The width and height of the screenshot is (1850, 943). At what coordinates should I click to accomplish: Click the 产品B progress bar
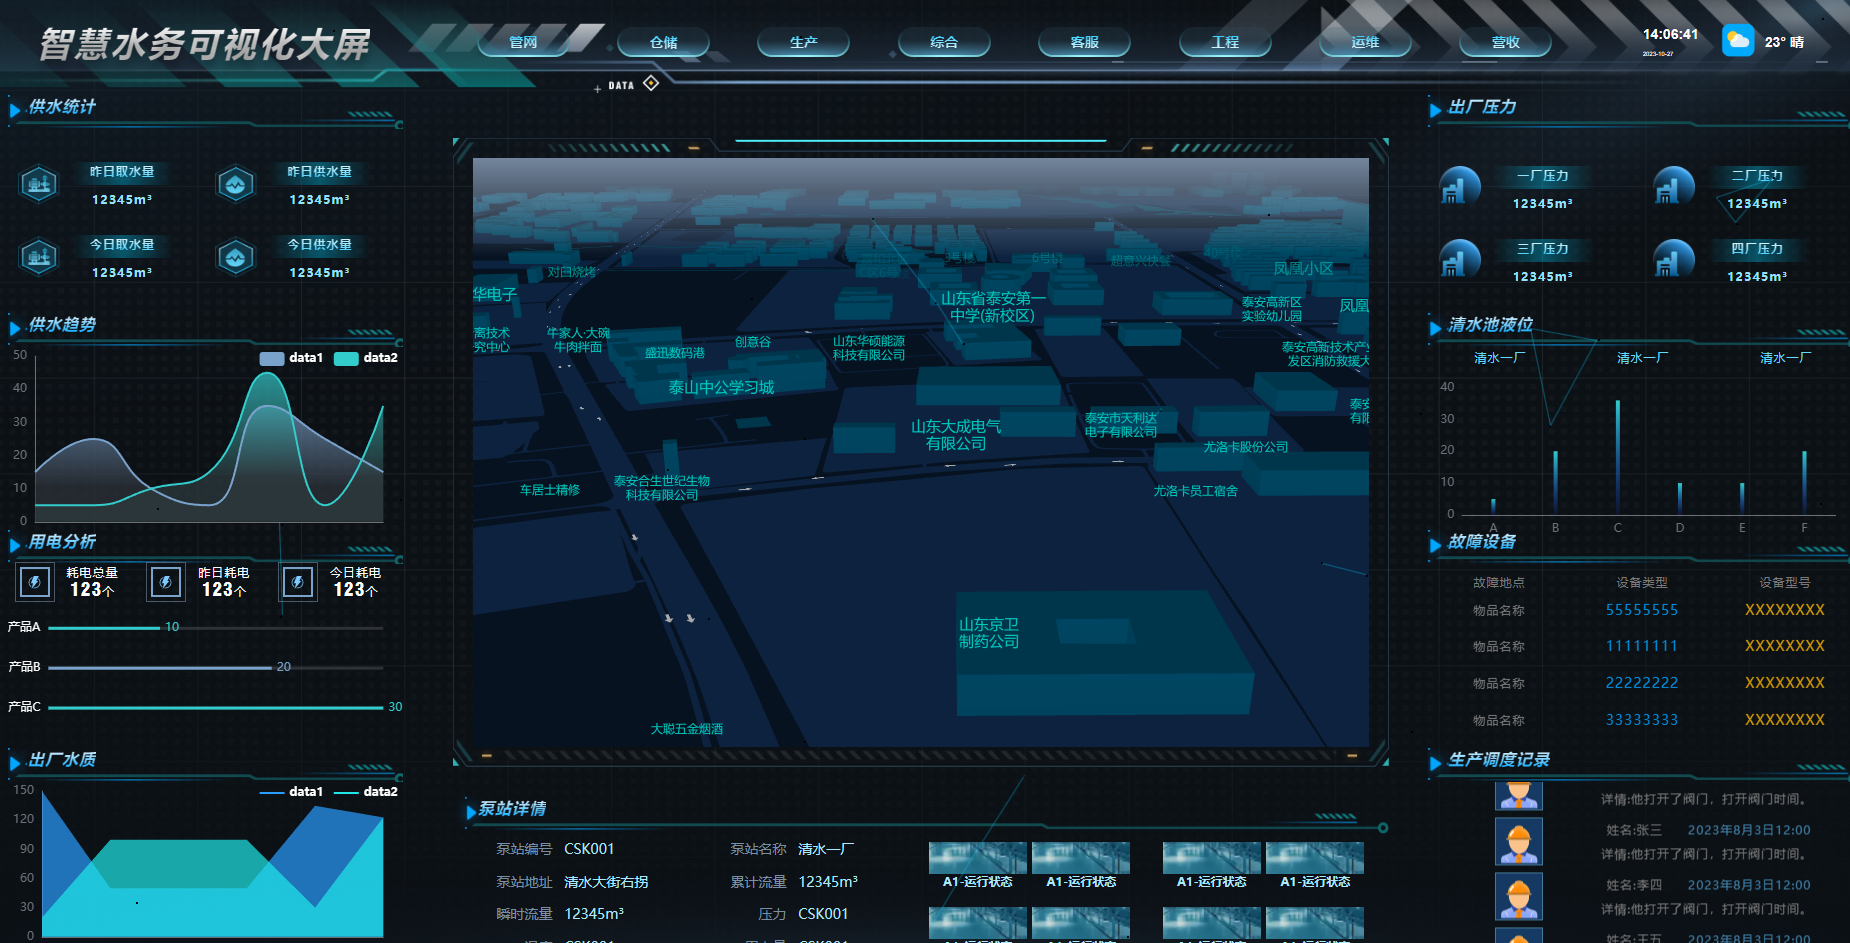pyautogui.click(x=160, y=667)
